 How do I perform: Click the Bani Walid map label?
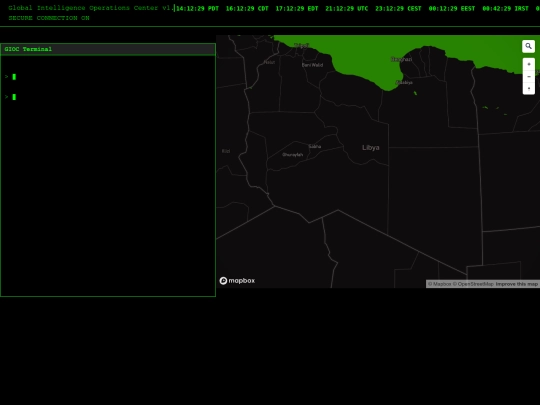312,65
